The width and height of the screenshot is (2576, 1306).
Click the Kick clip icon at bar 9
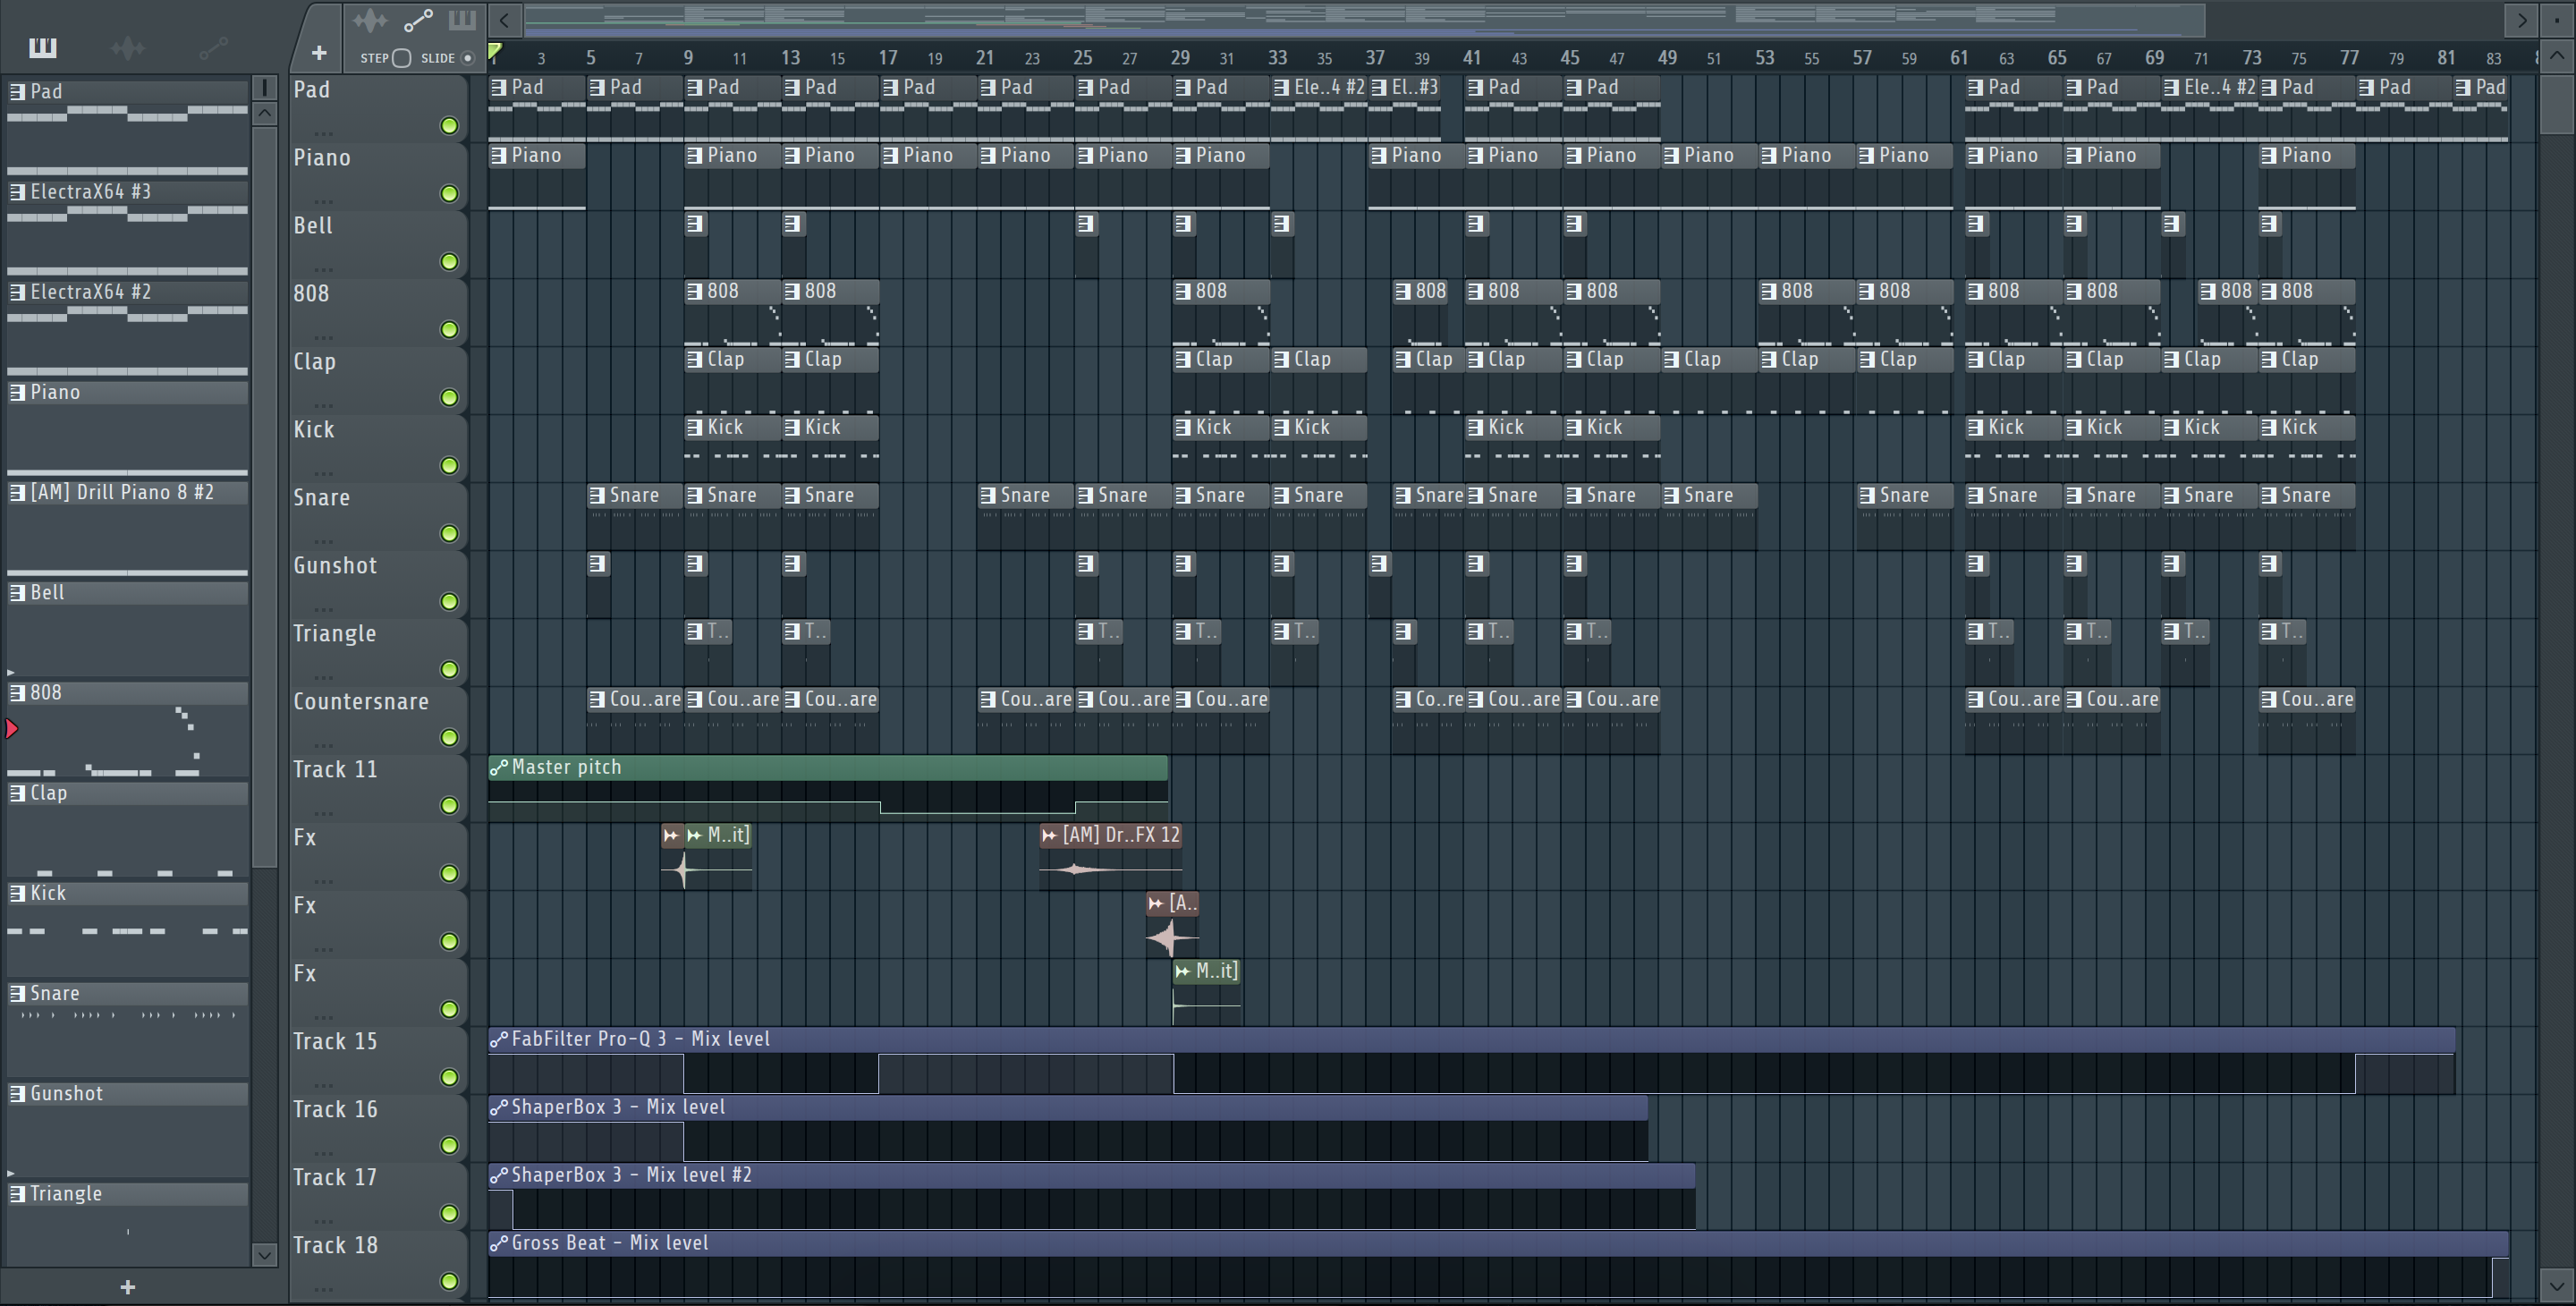tap(695, 428)
